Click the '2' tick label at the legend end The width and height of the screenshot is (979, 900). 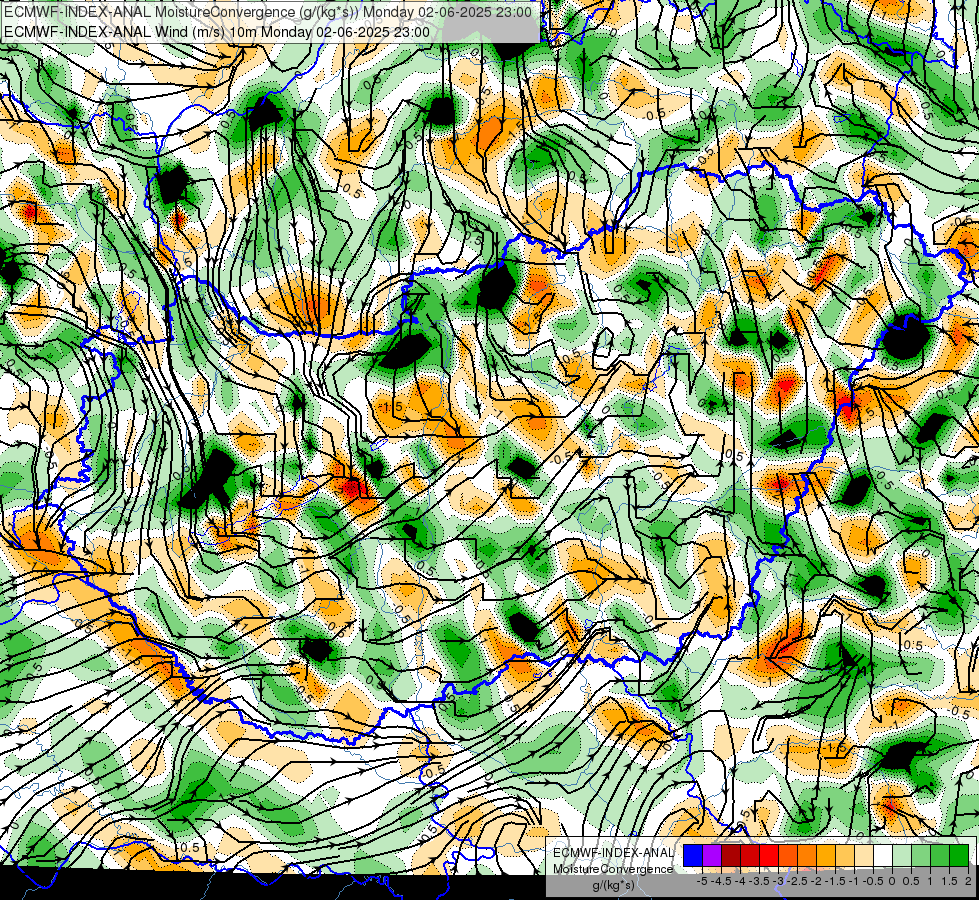(968, 881)
